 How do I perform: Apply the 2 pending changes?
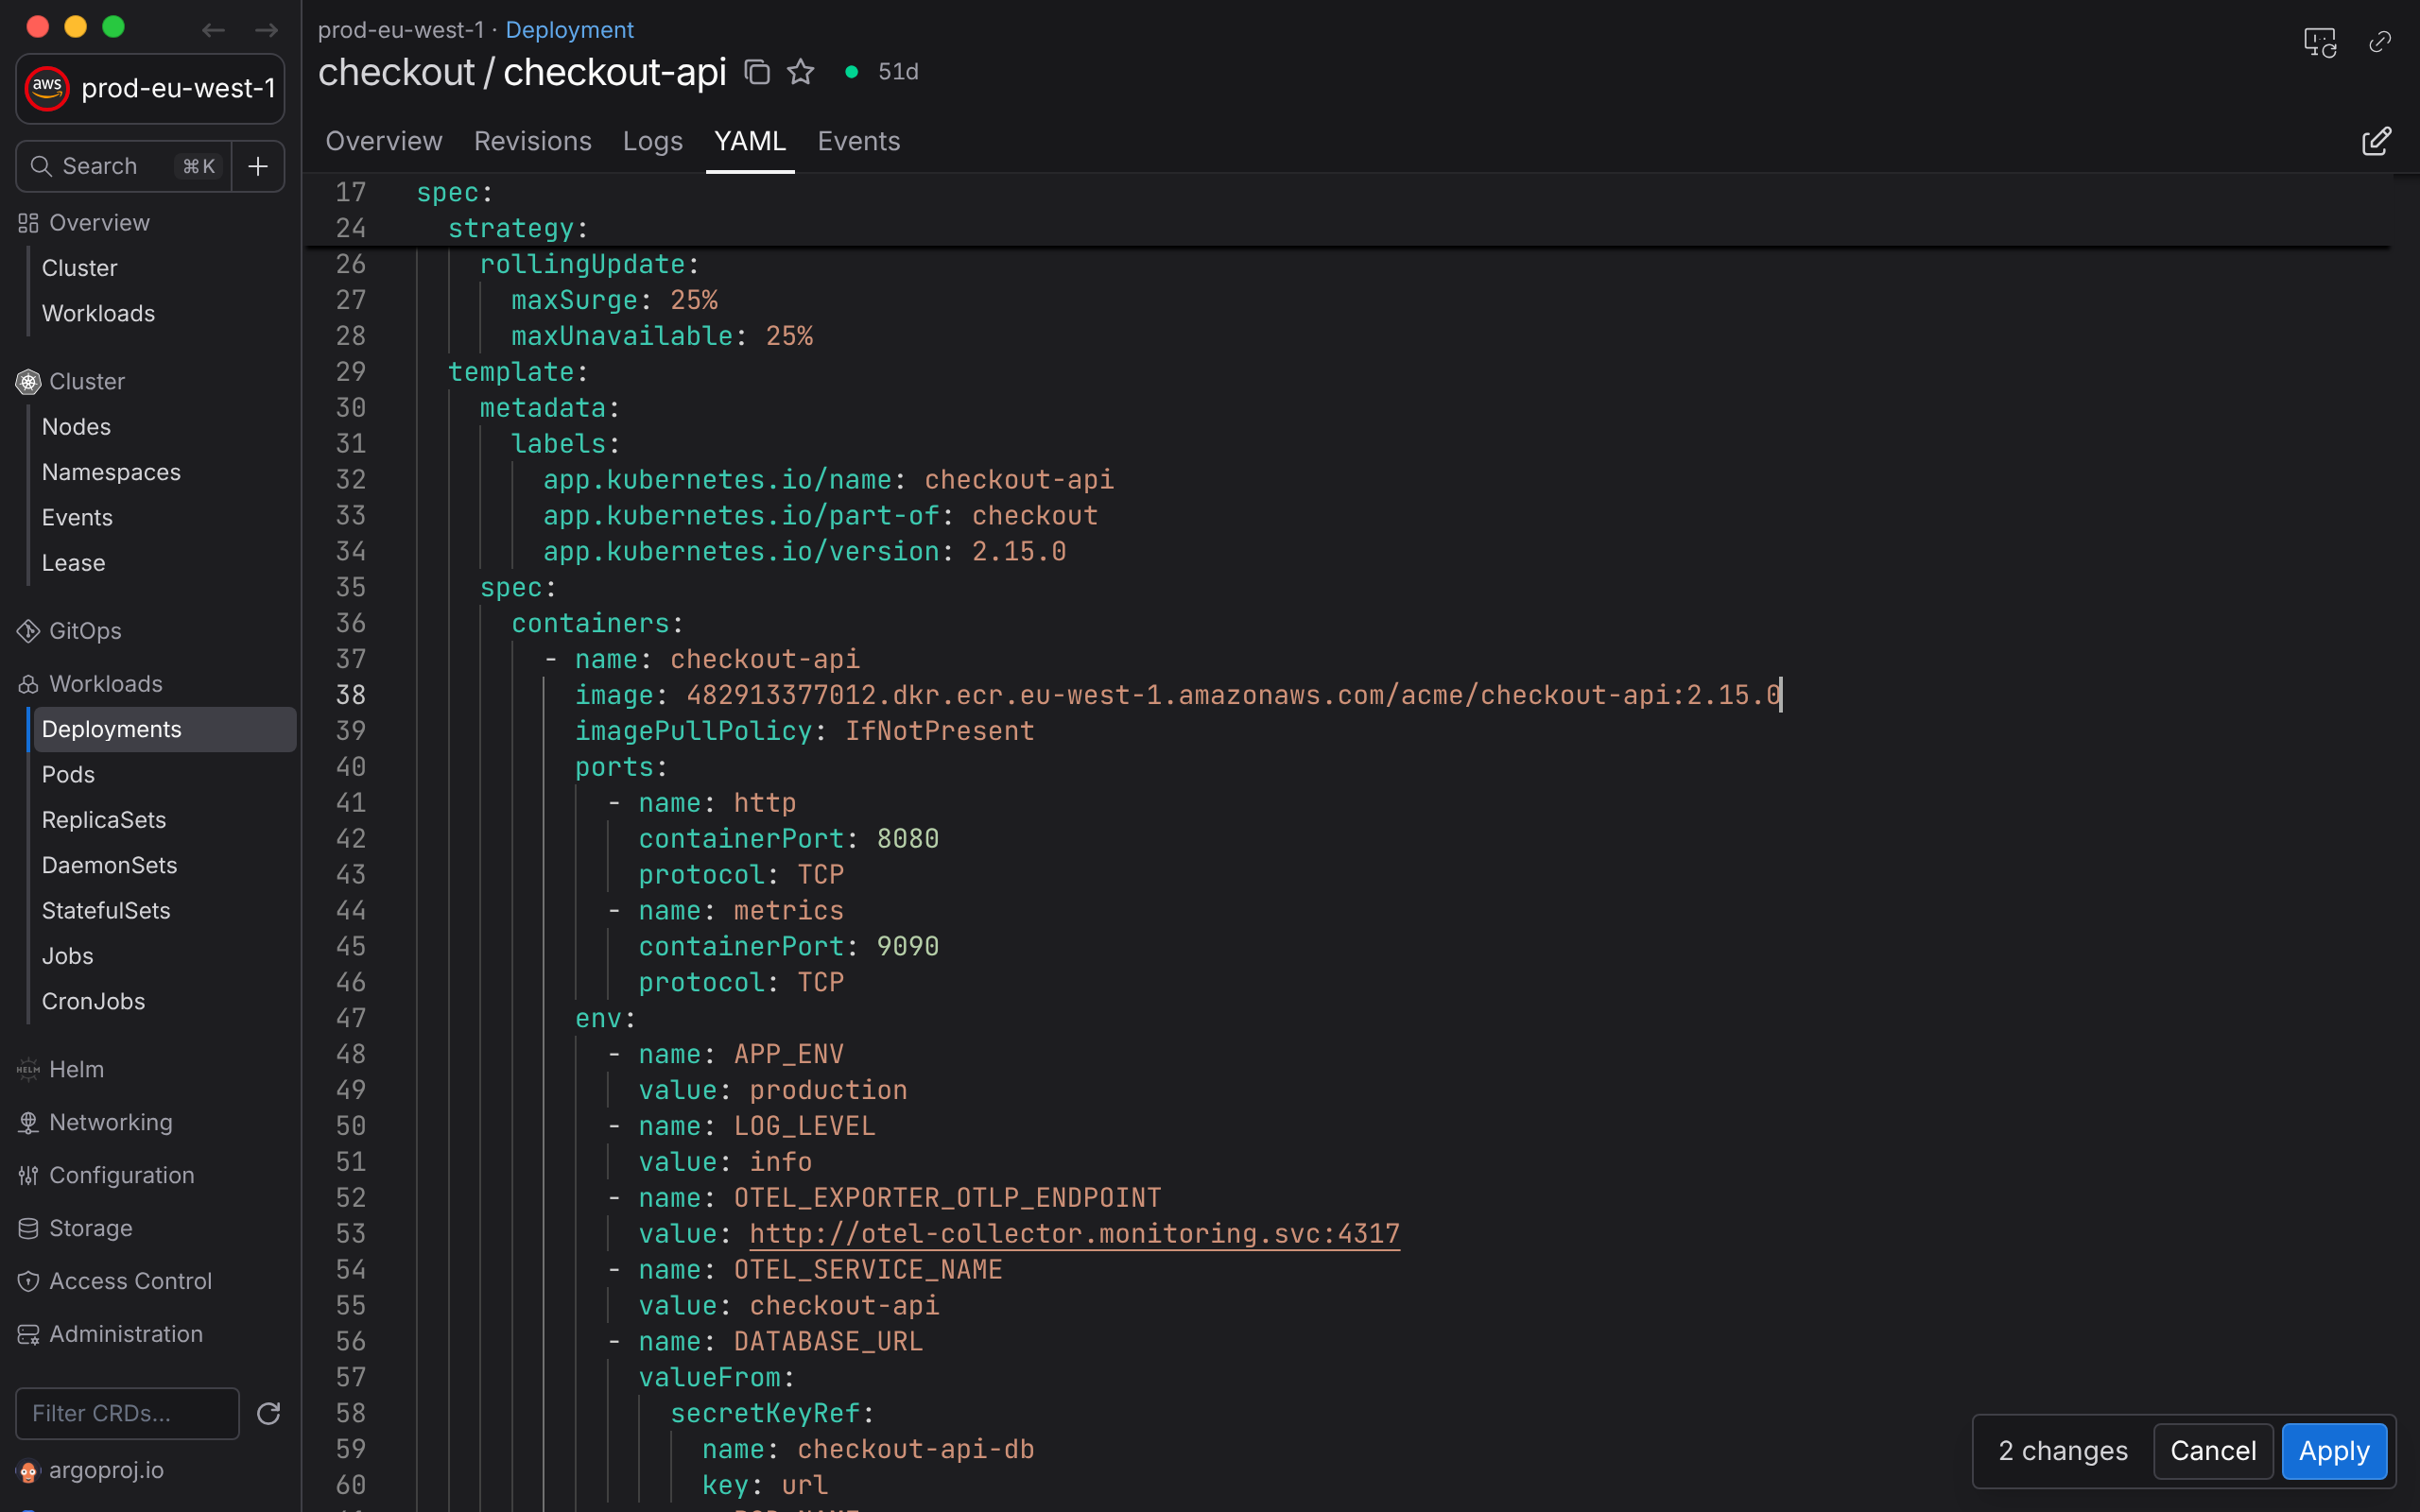[2334, 1450]
